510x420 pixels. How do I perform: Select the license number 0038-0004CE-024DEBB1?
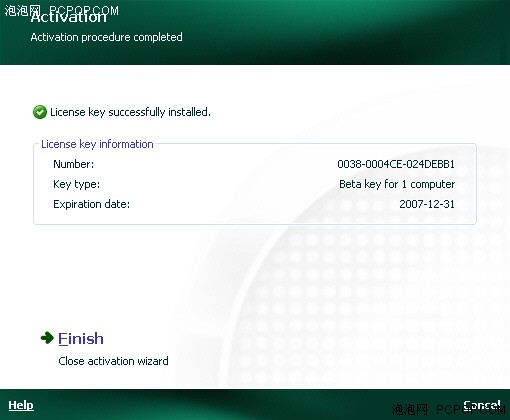pos(396,164)
